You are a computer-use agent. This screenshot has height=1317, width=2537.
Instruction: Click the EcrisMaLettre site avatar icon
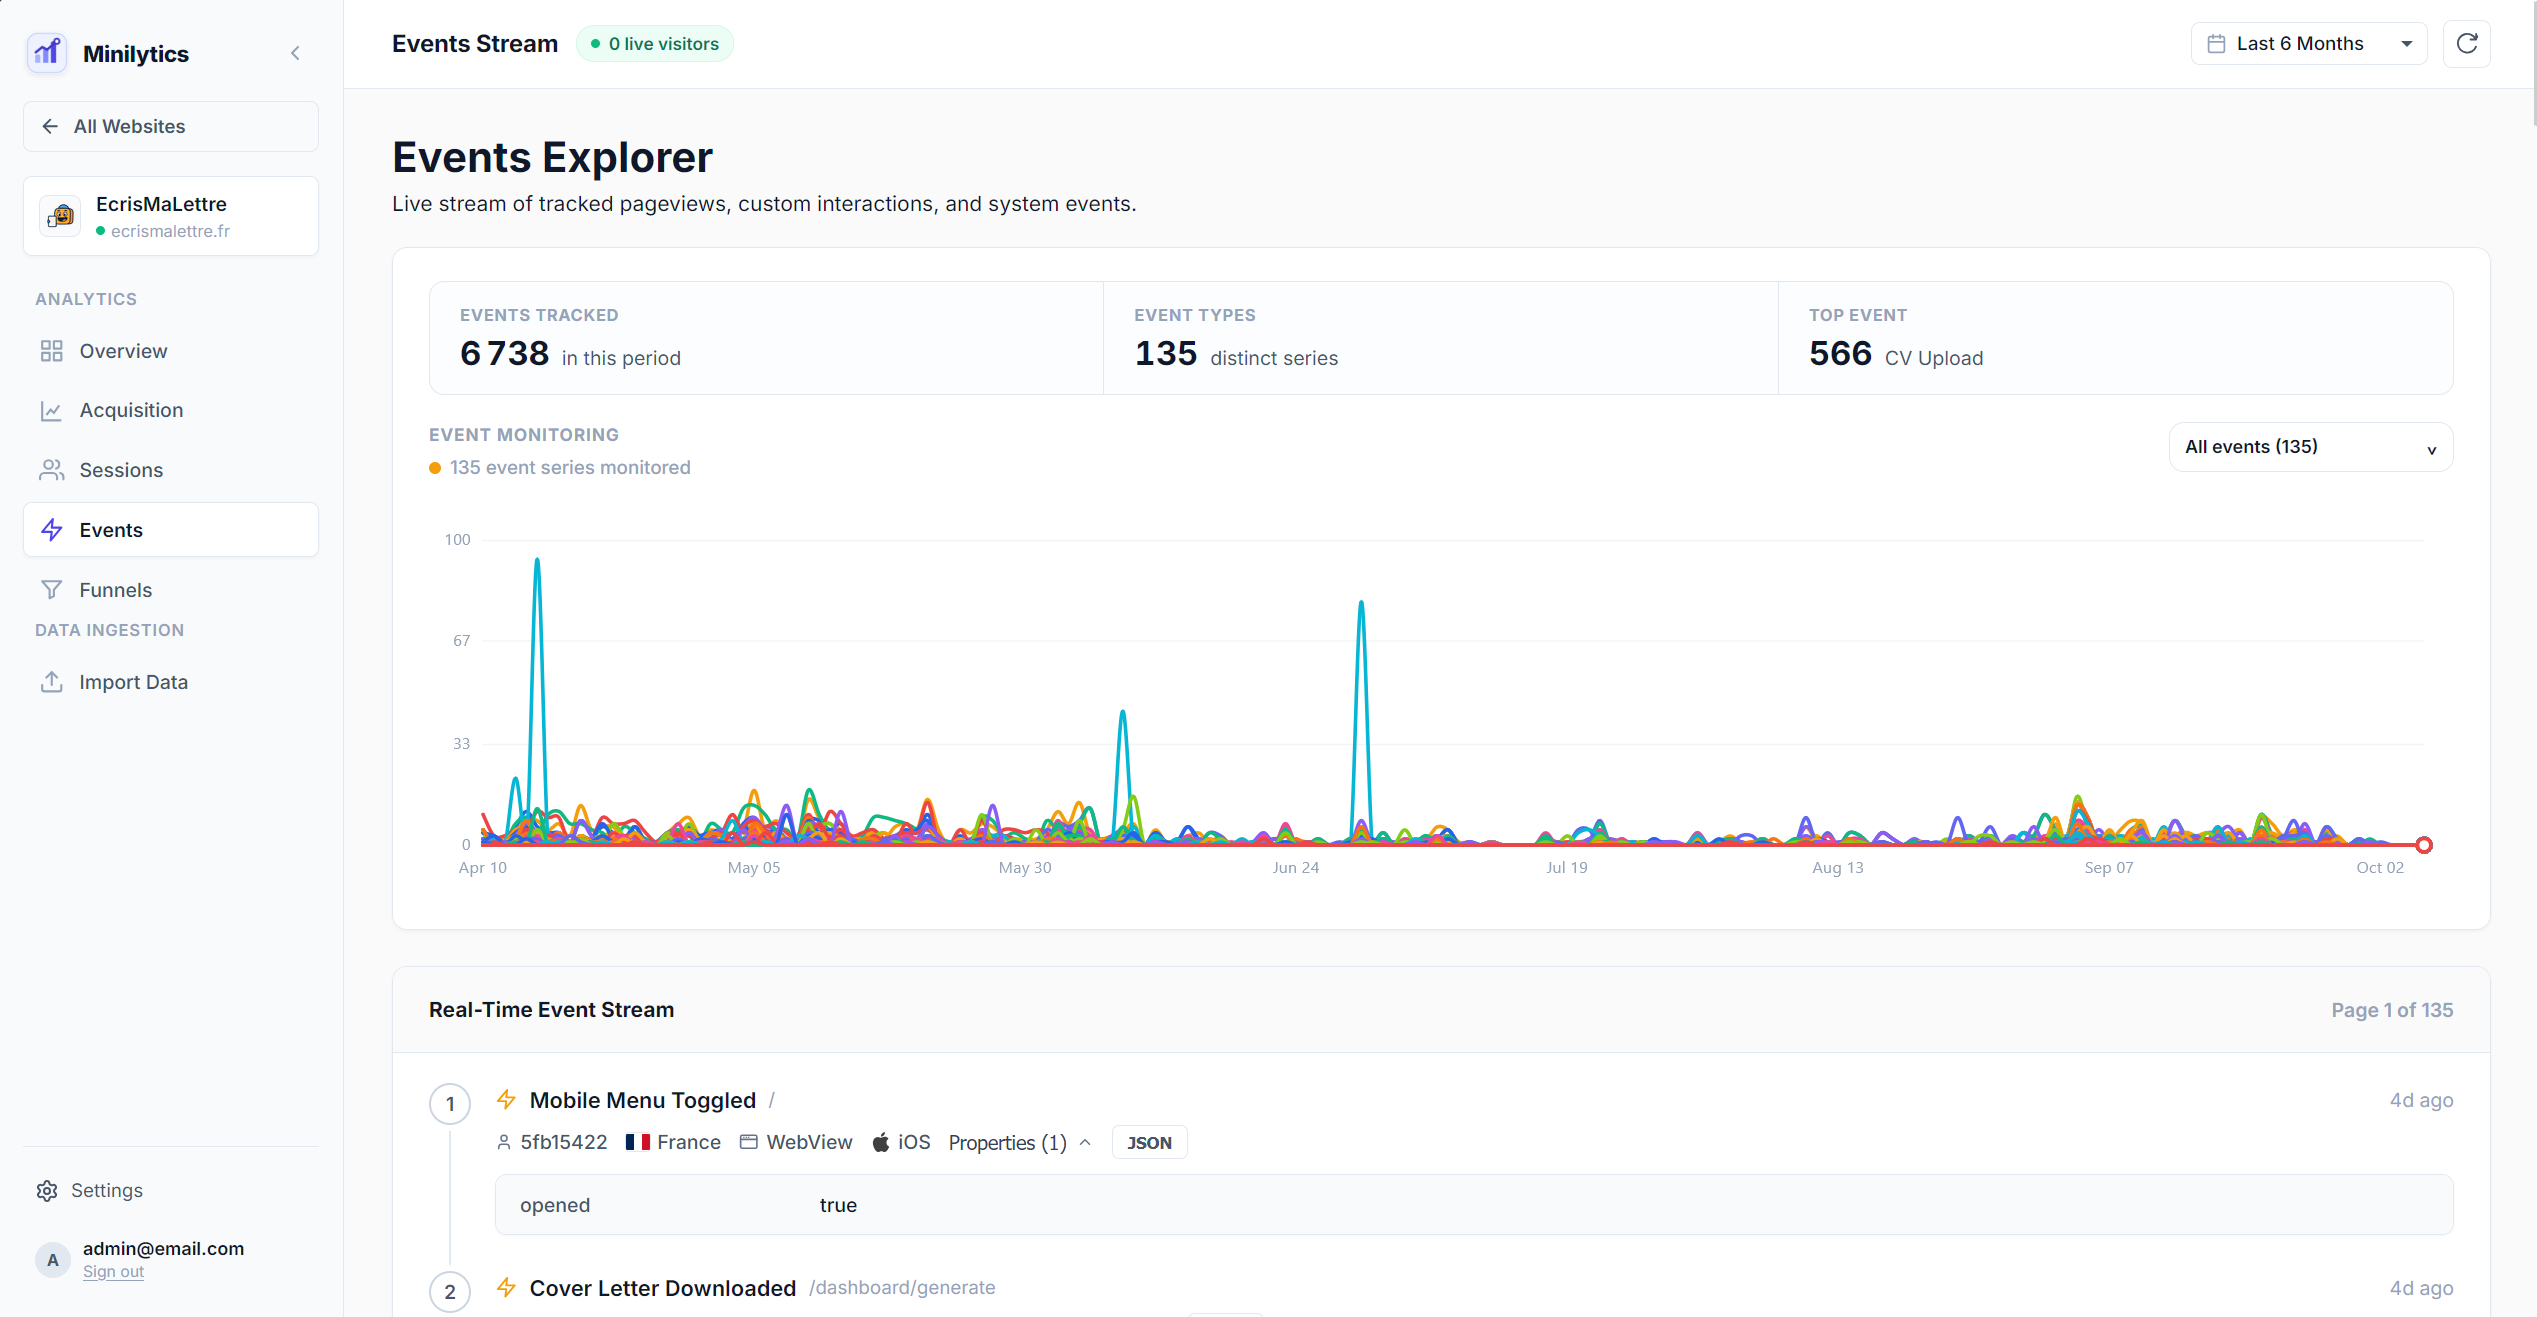click(61, 216)
